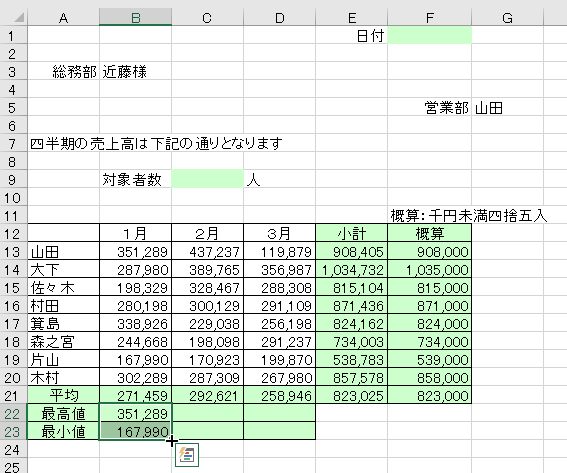Click name cell 村田
Viewport: 567px width, 473px height.
click(x=64, y=306)
